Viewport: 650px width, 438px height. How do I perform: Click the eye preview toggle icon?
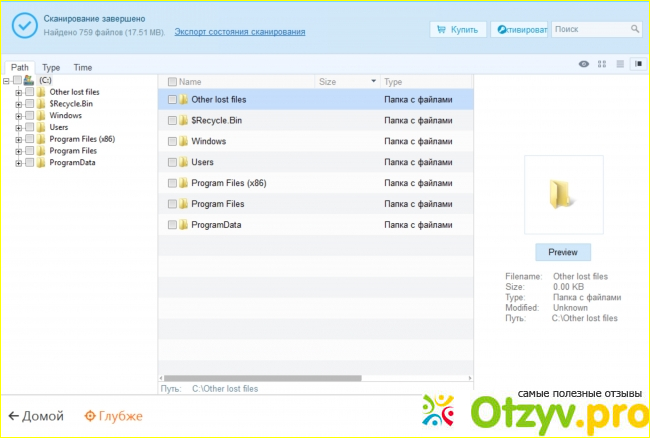[584, 64]
